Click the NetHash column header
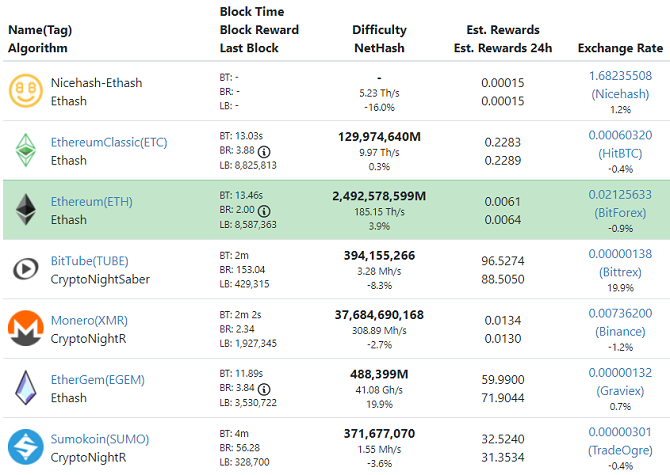Image resolution: width=670 pixels, height=475 pixels. pos(379,48)
